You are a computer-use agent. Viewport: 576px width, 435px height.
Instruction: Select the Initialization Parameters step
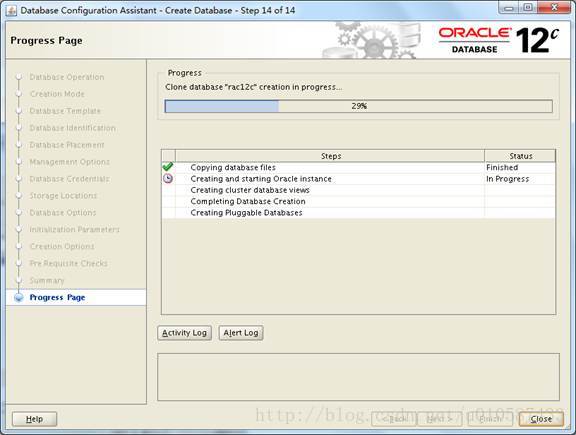click(x=75, y=229)
